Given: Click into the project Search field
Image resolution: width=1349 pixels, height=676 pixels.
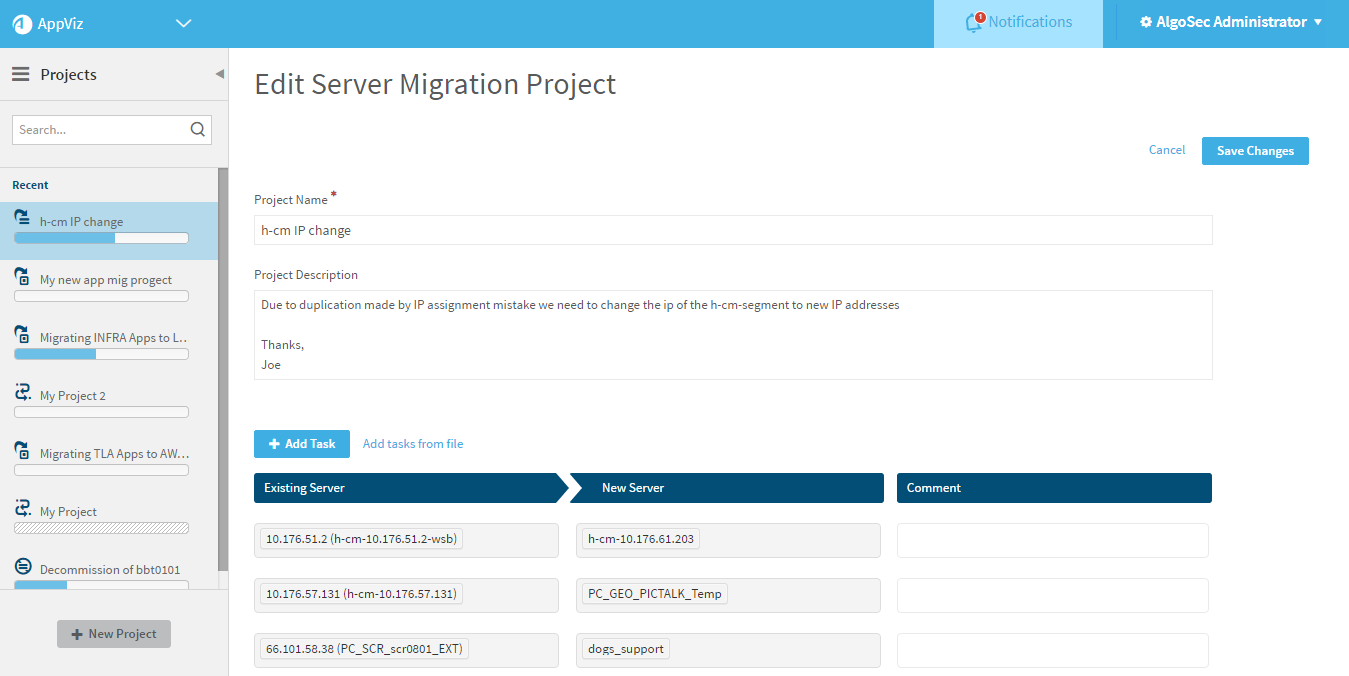Looking at the screenshot, I should point(100,129).
